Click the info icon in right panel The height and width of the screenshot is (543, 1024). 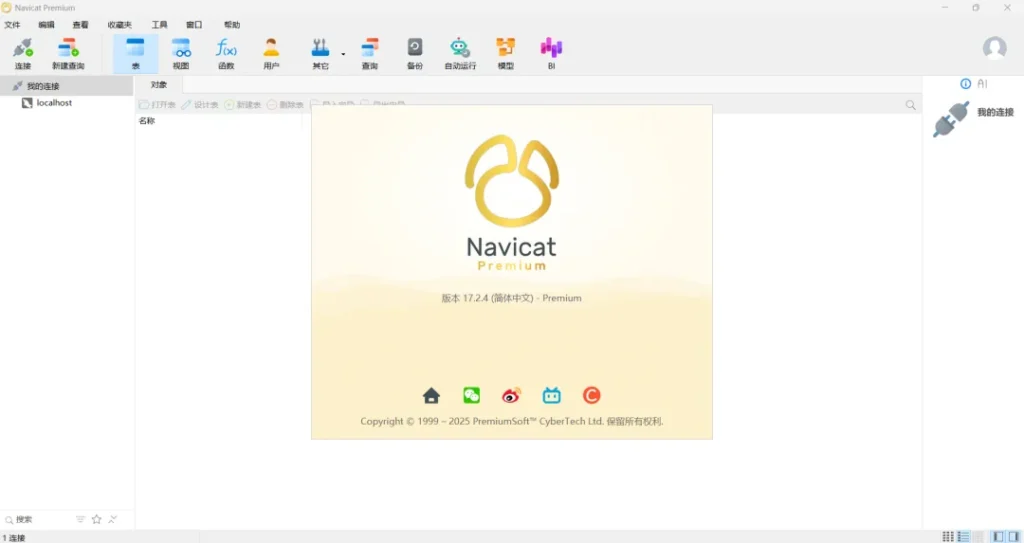965,84
